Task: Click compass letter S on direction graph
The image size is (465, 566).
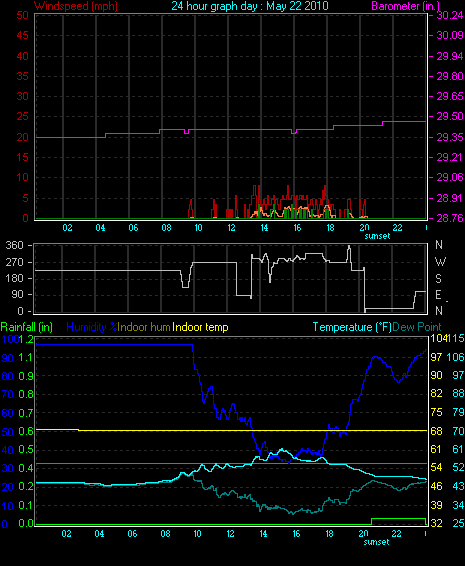Action: coord(438,278)
